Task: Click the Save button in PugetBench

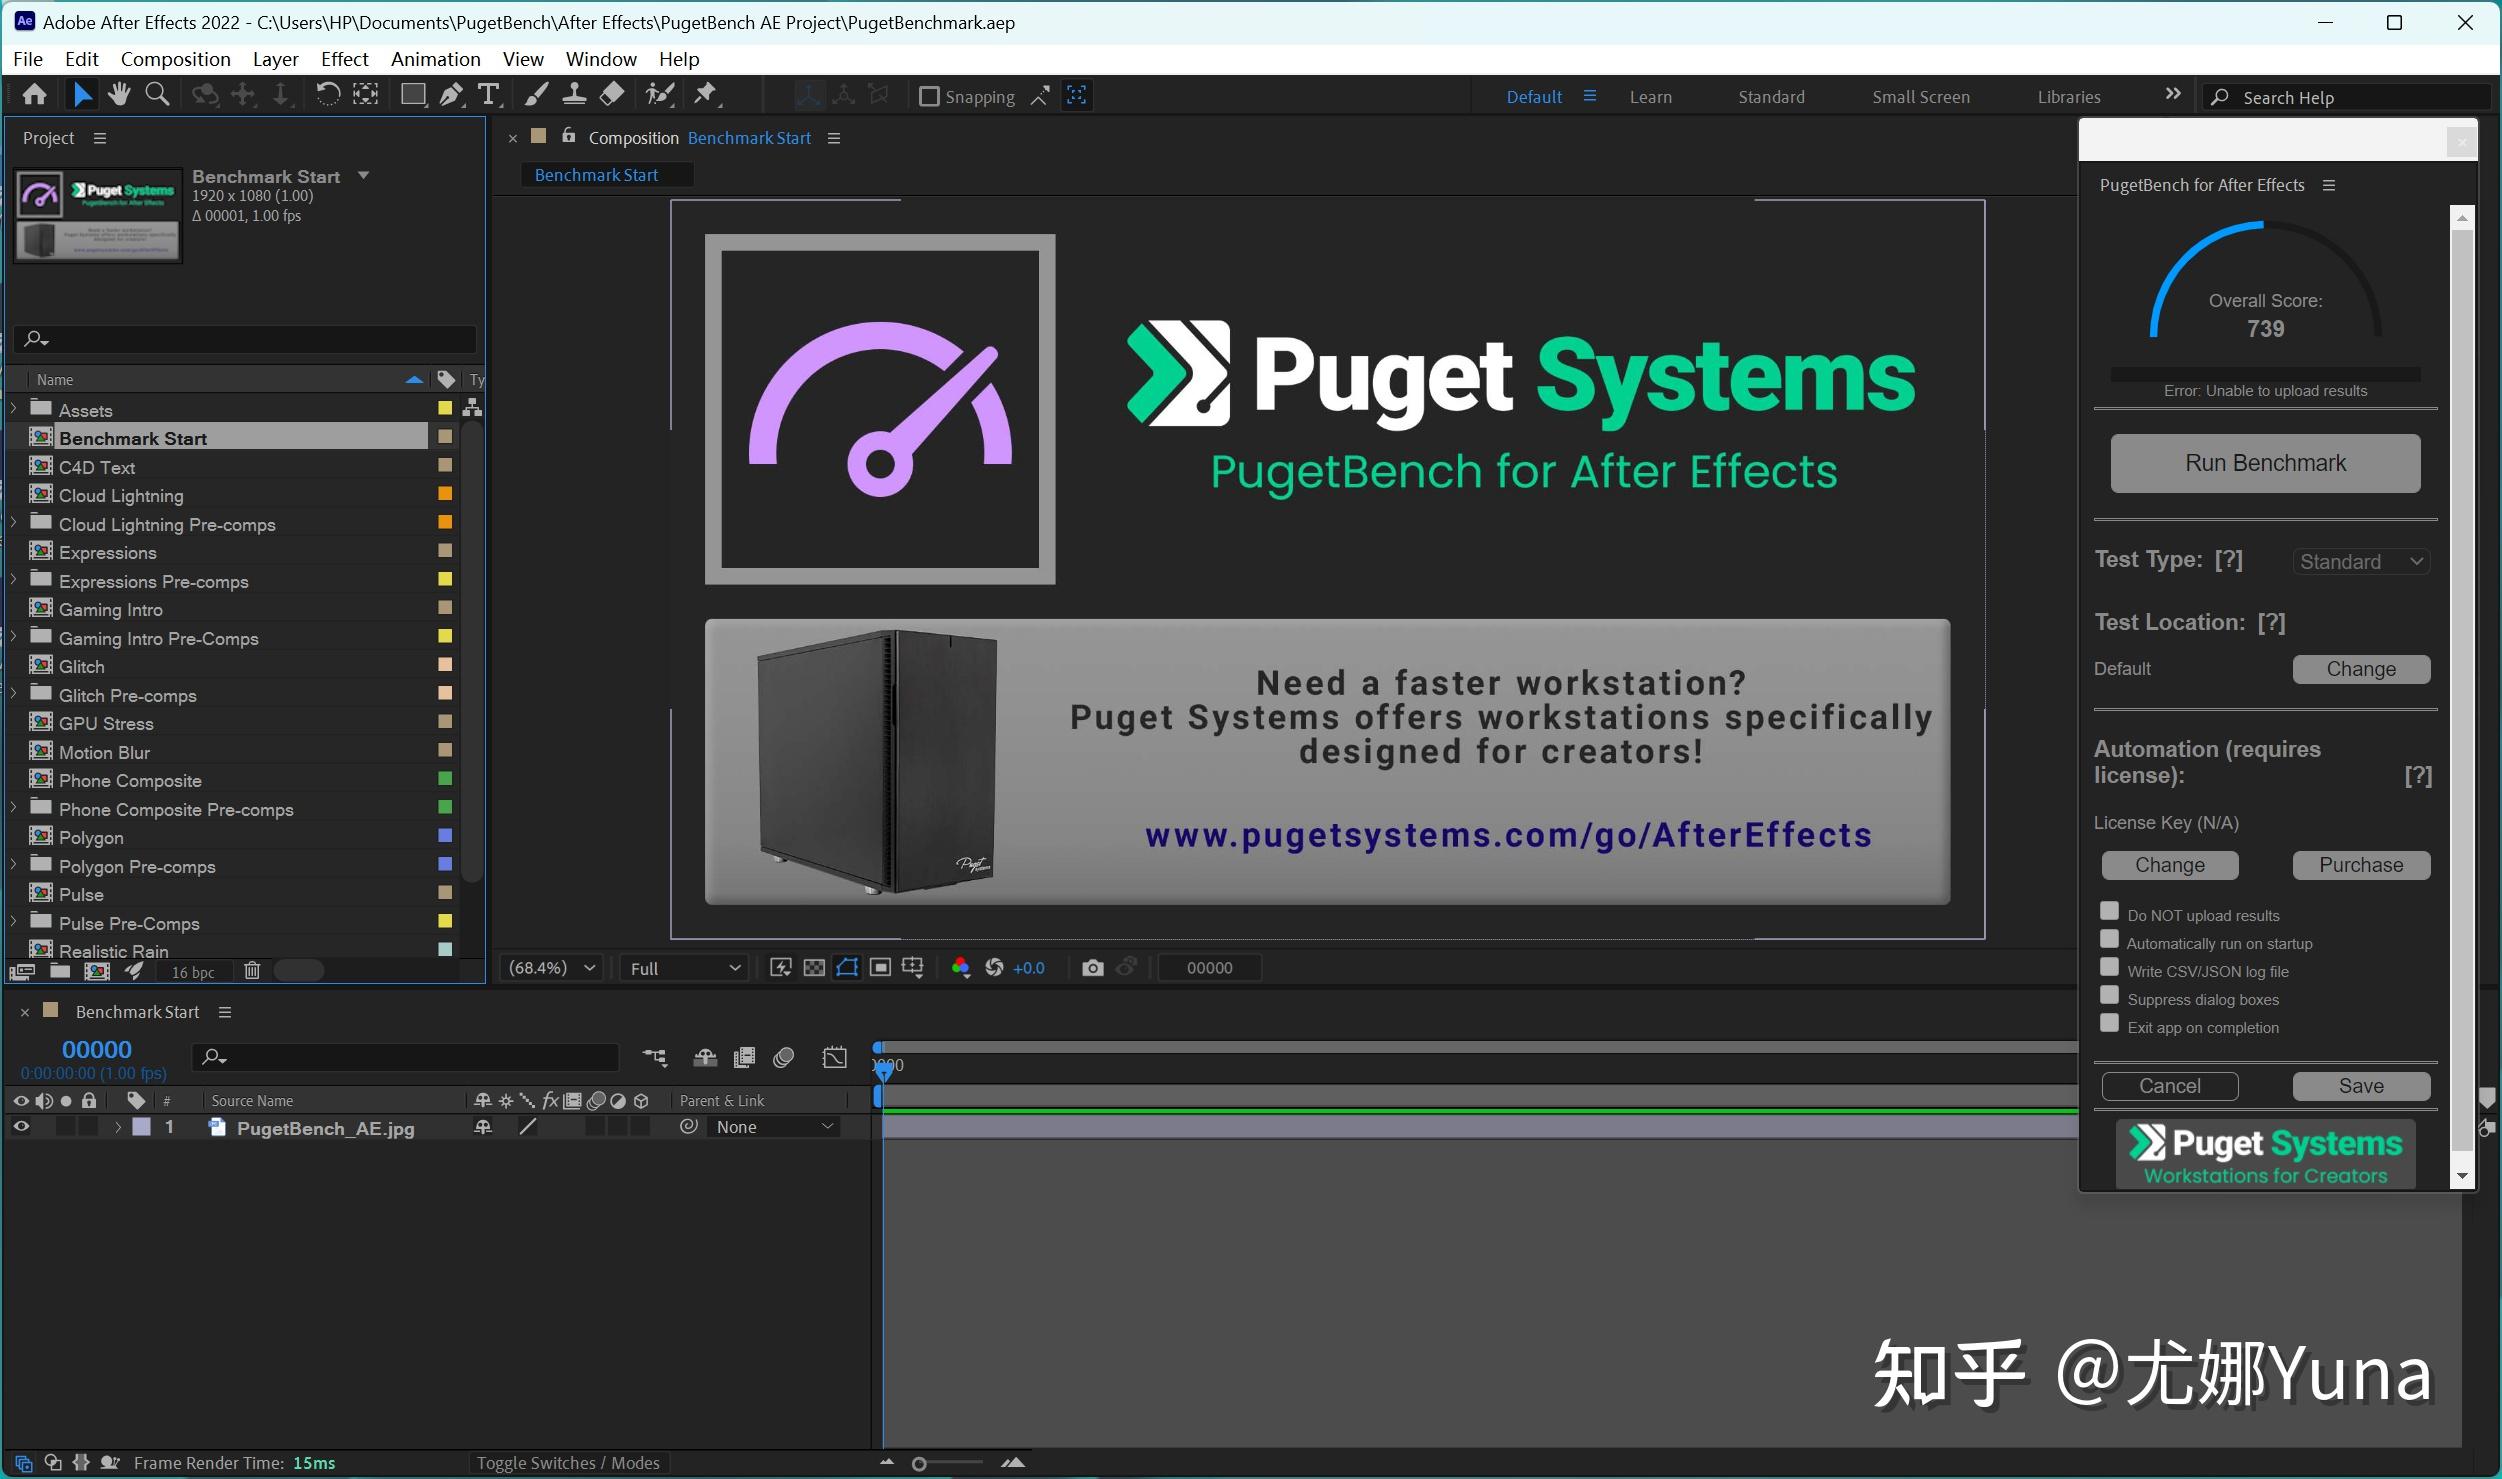Action: tap(2361, 1086)
